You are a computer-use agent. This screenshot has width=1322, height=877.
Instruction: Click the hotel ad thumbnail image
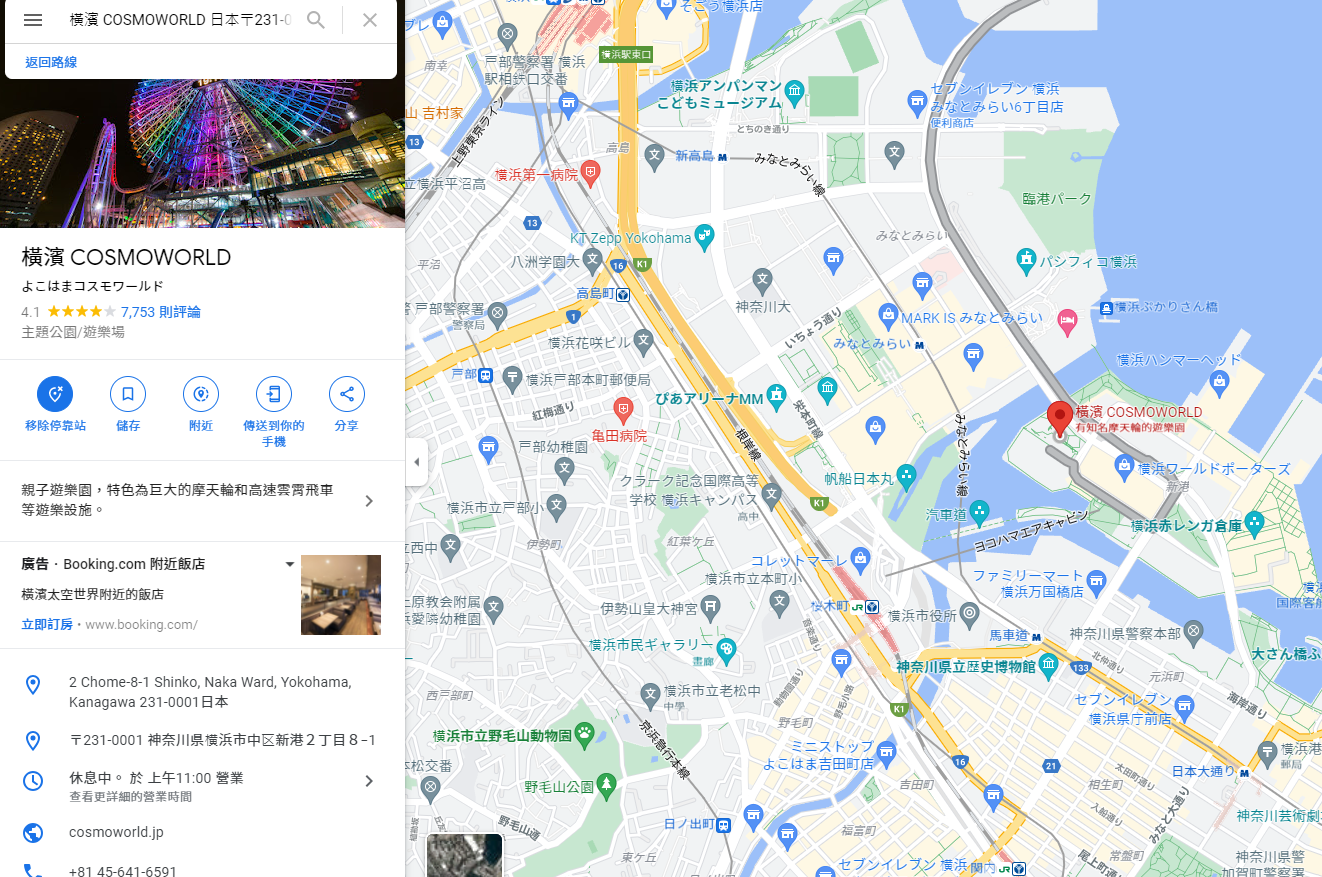click(x=341, y=595)
